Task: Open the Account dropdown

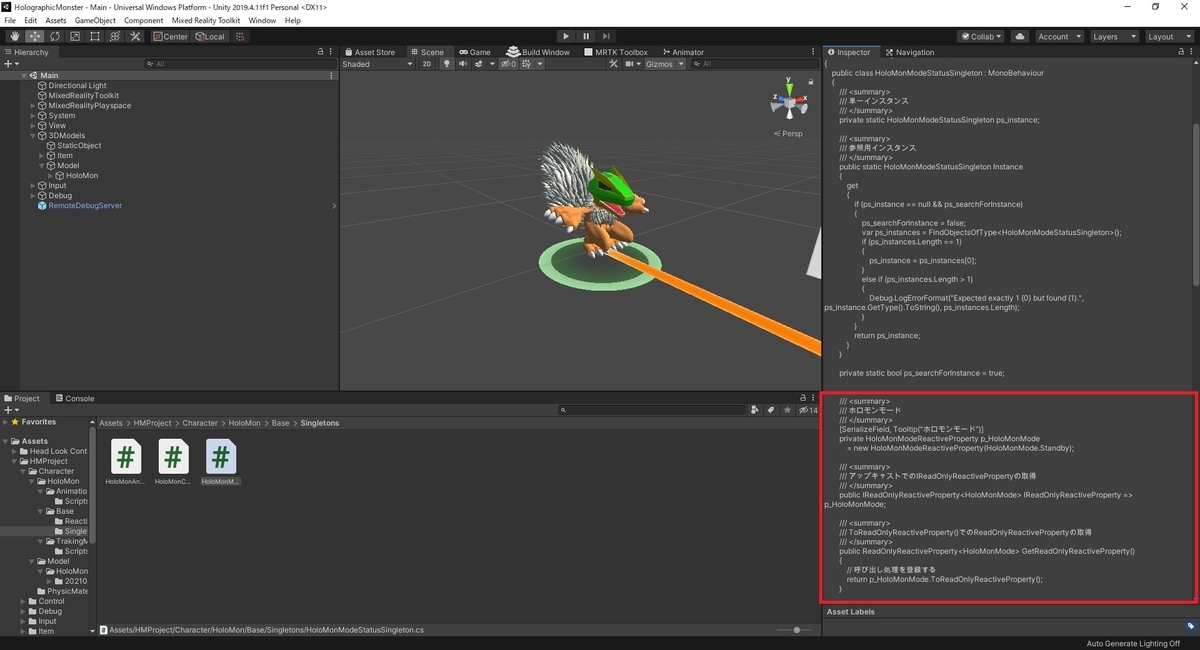Action: (1058, 36)
